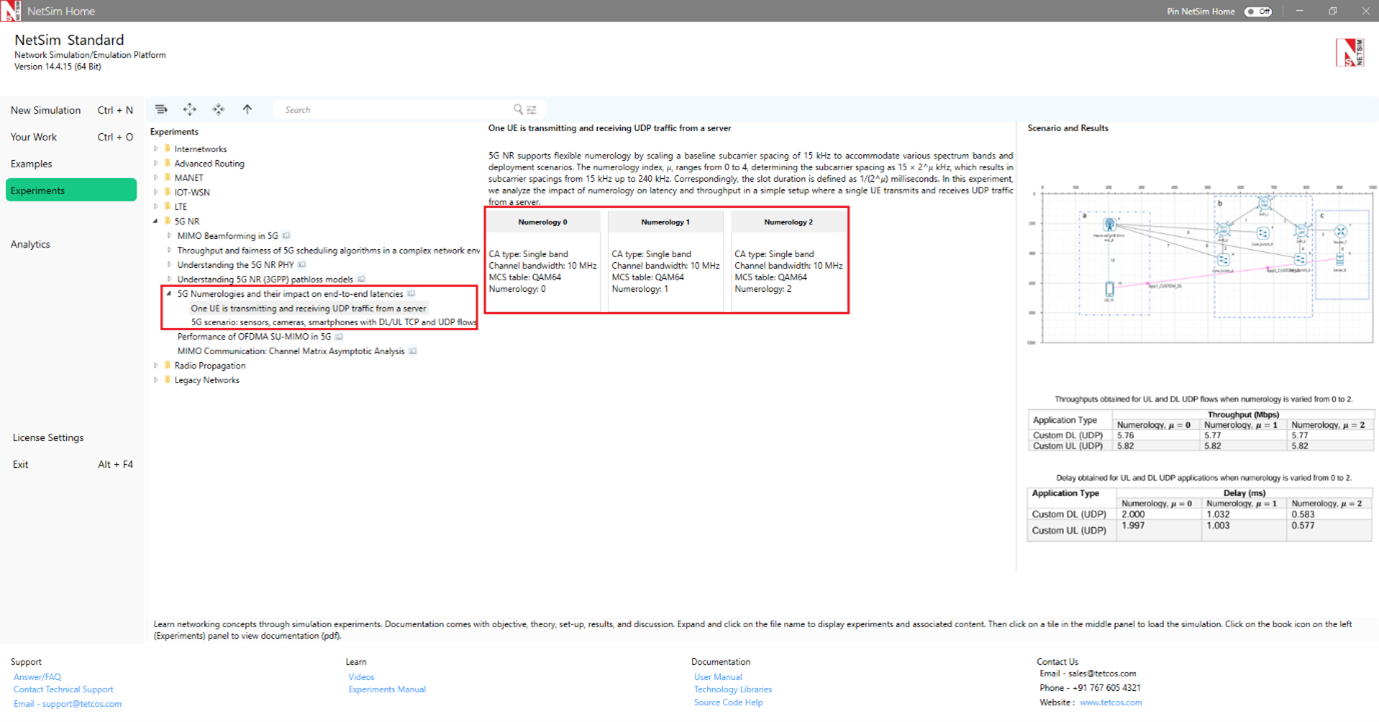Load the Numerology 1 simulation tile
The width and height of the screenshot is (1379, 722).
click(x=666, y=262)
